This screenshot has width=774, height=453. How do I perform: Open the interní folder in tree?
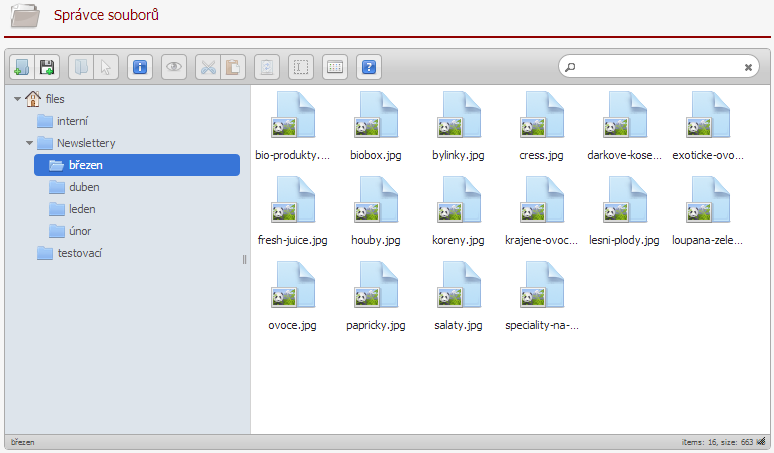pos(63,121)
